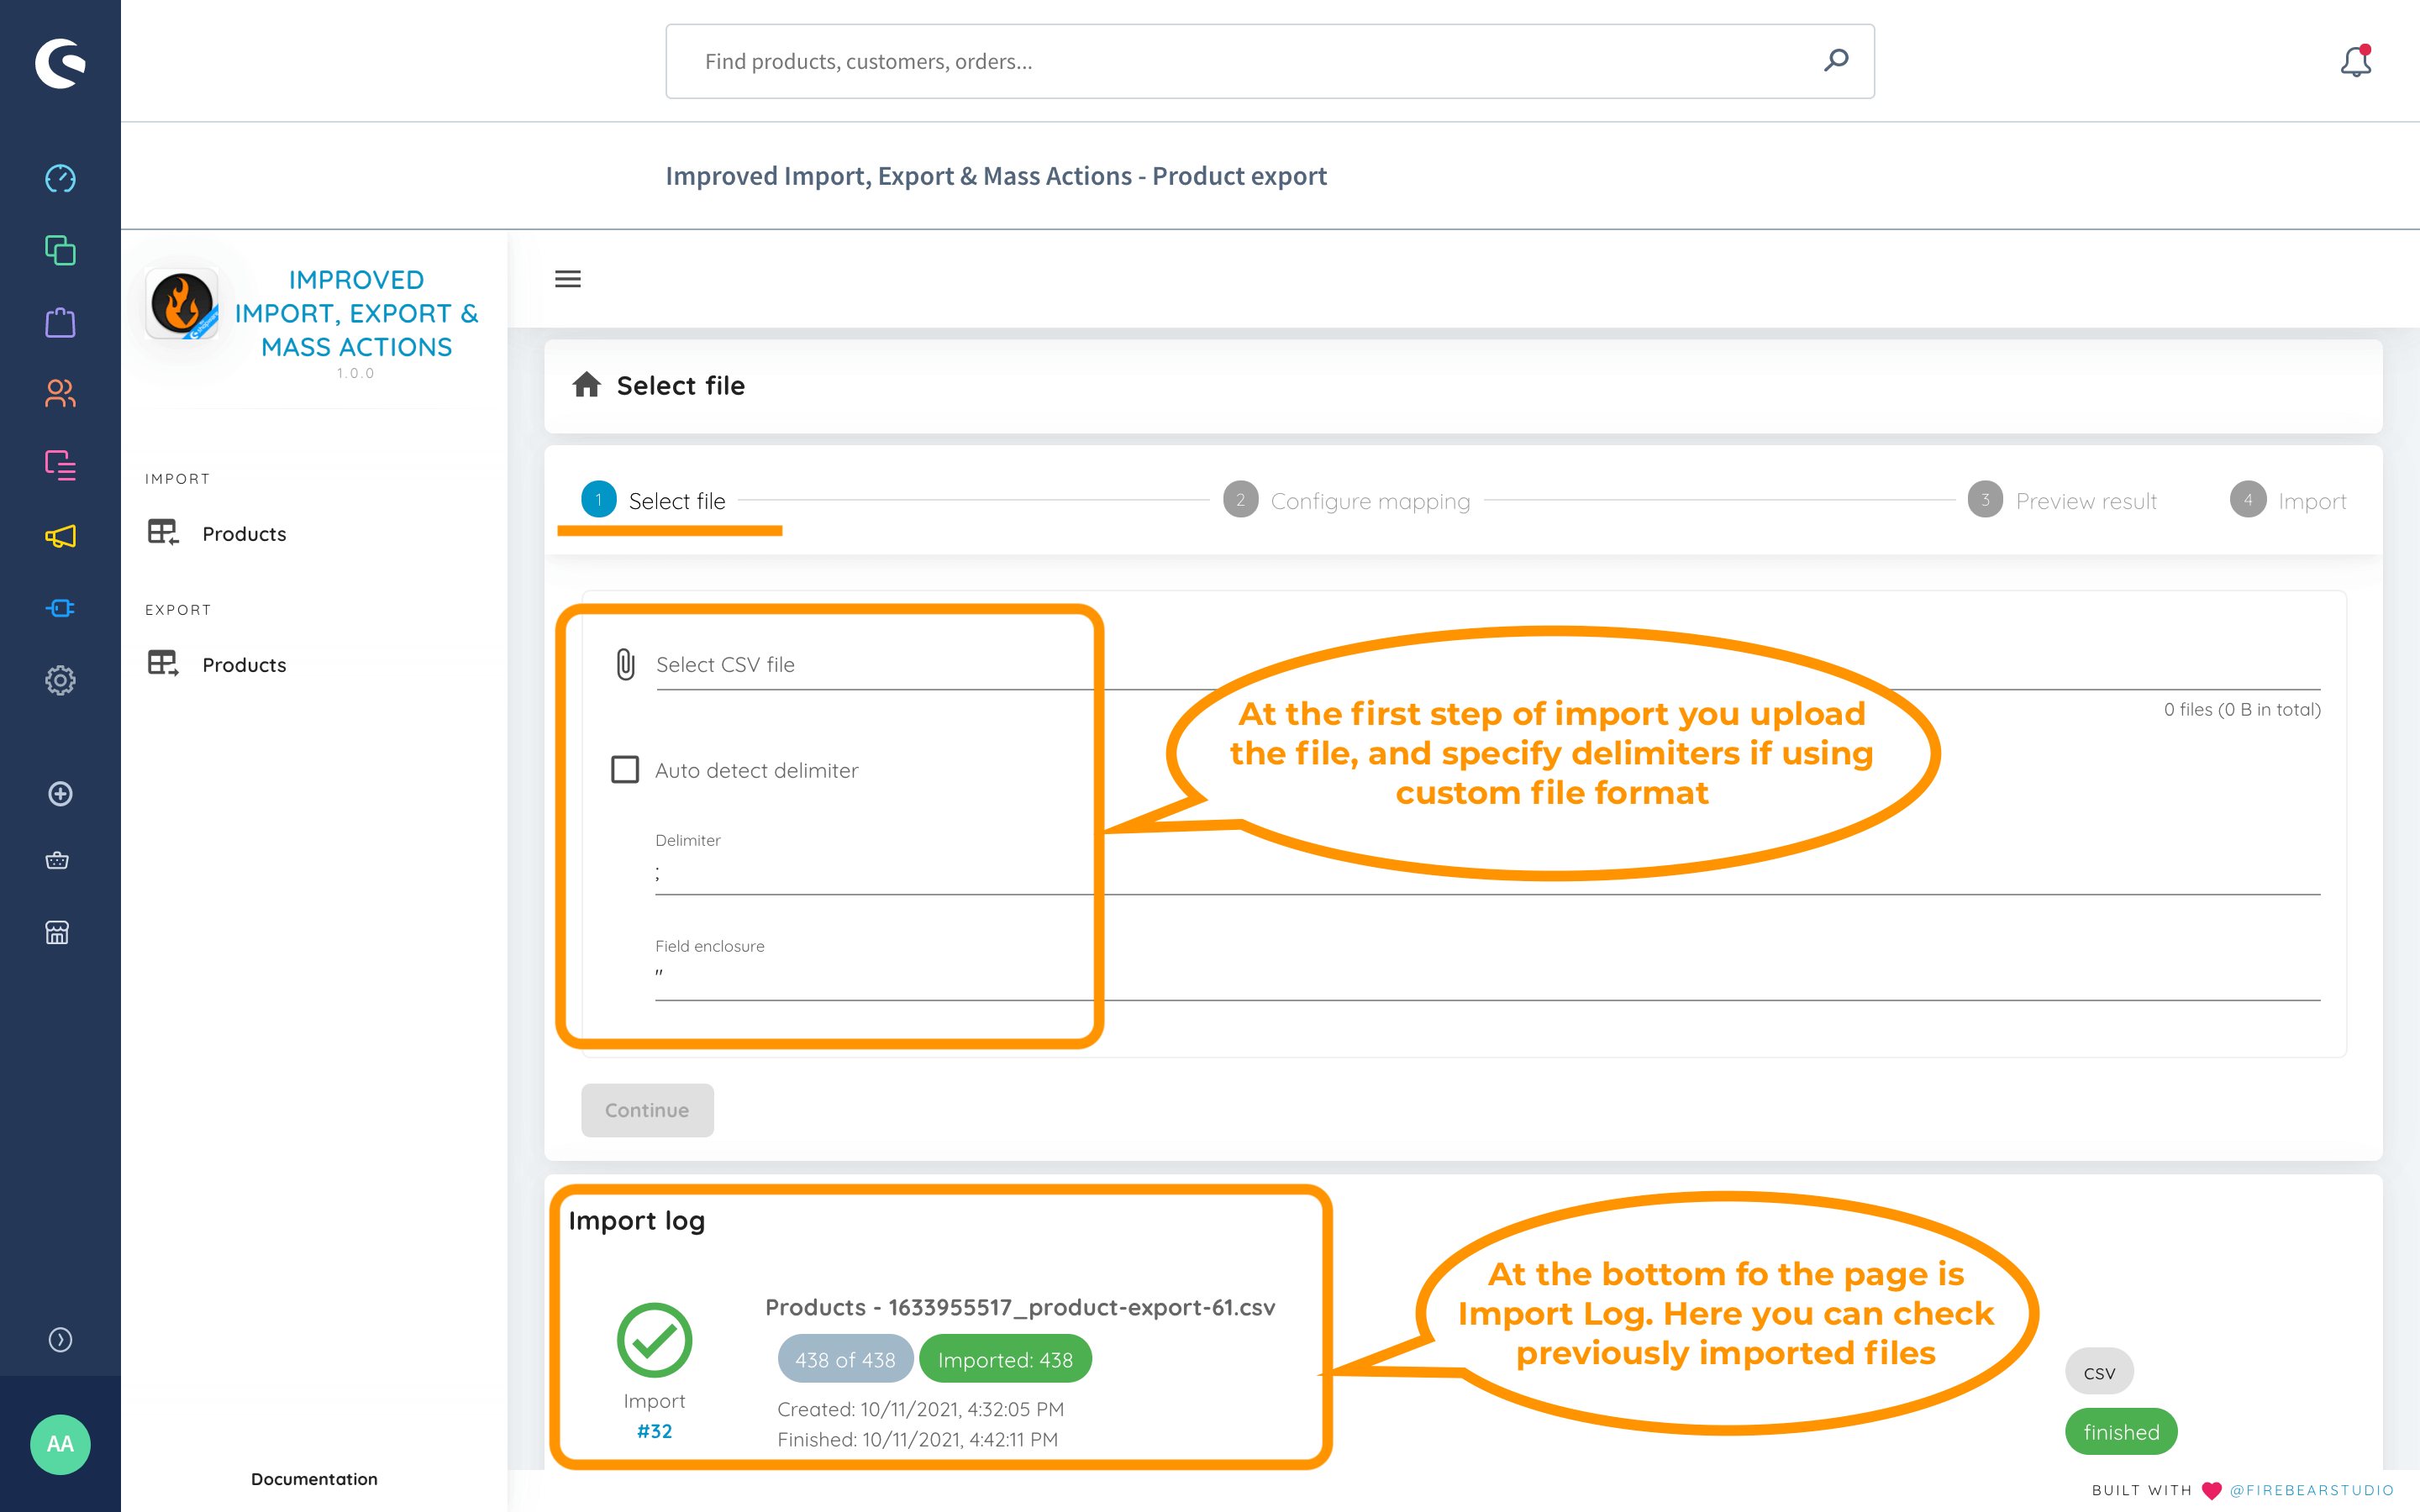Screen dimensions: 2420x1512
Task: Open the Marketing megaphone icon
Action: point(60,537)
